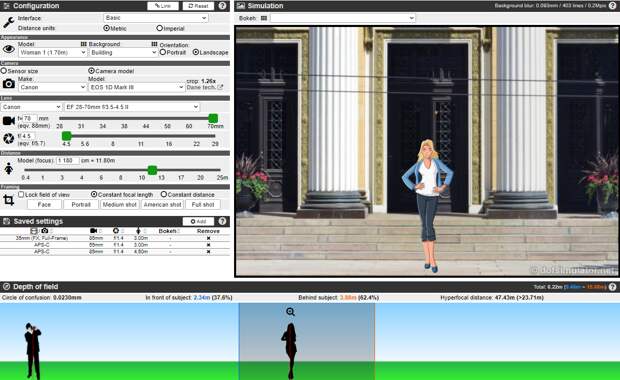Click the Depth of field zoom magnifier icon
The width and height of the screenshot is (620, 380).
click(x=291, y=312)
